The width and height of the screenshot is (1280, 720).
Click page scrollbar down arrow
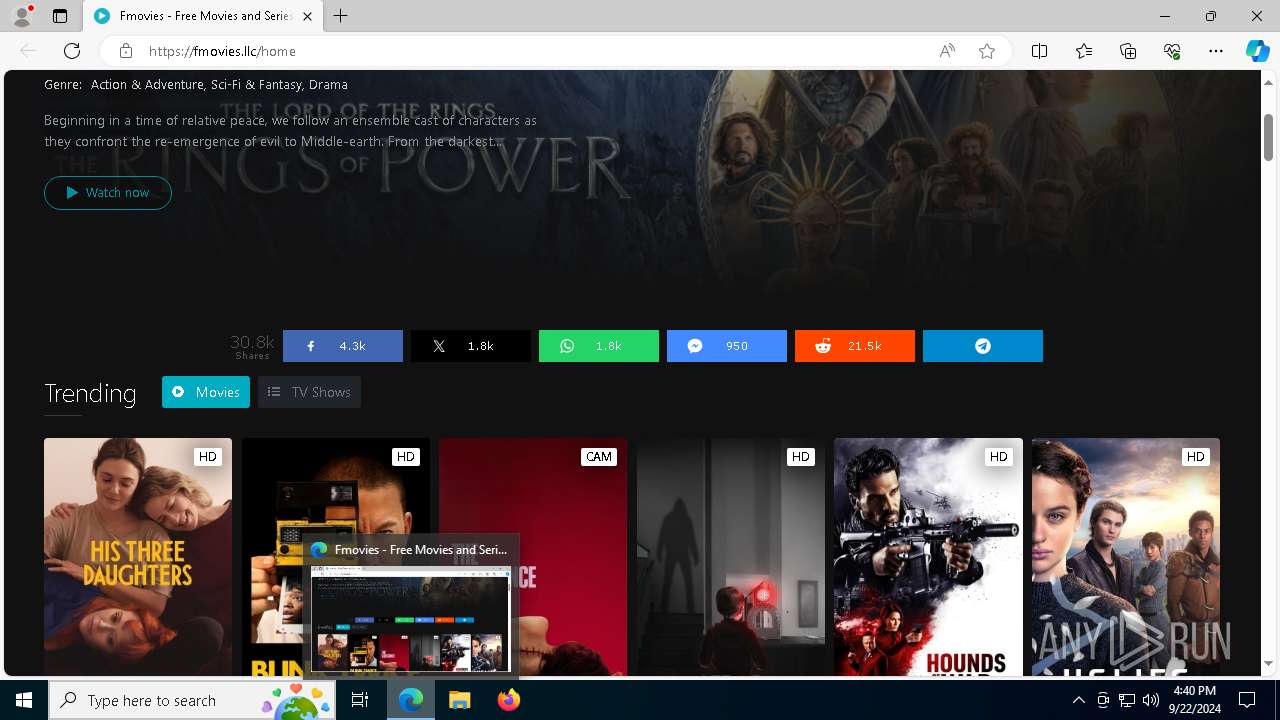[x=1268, y=664]
